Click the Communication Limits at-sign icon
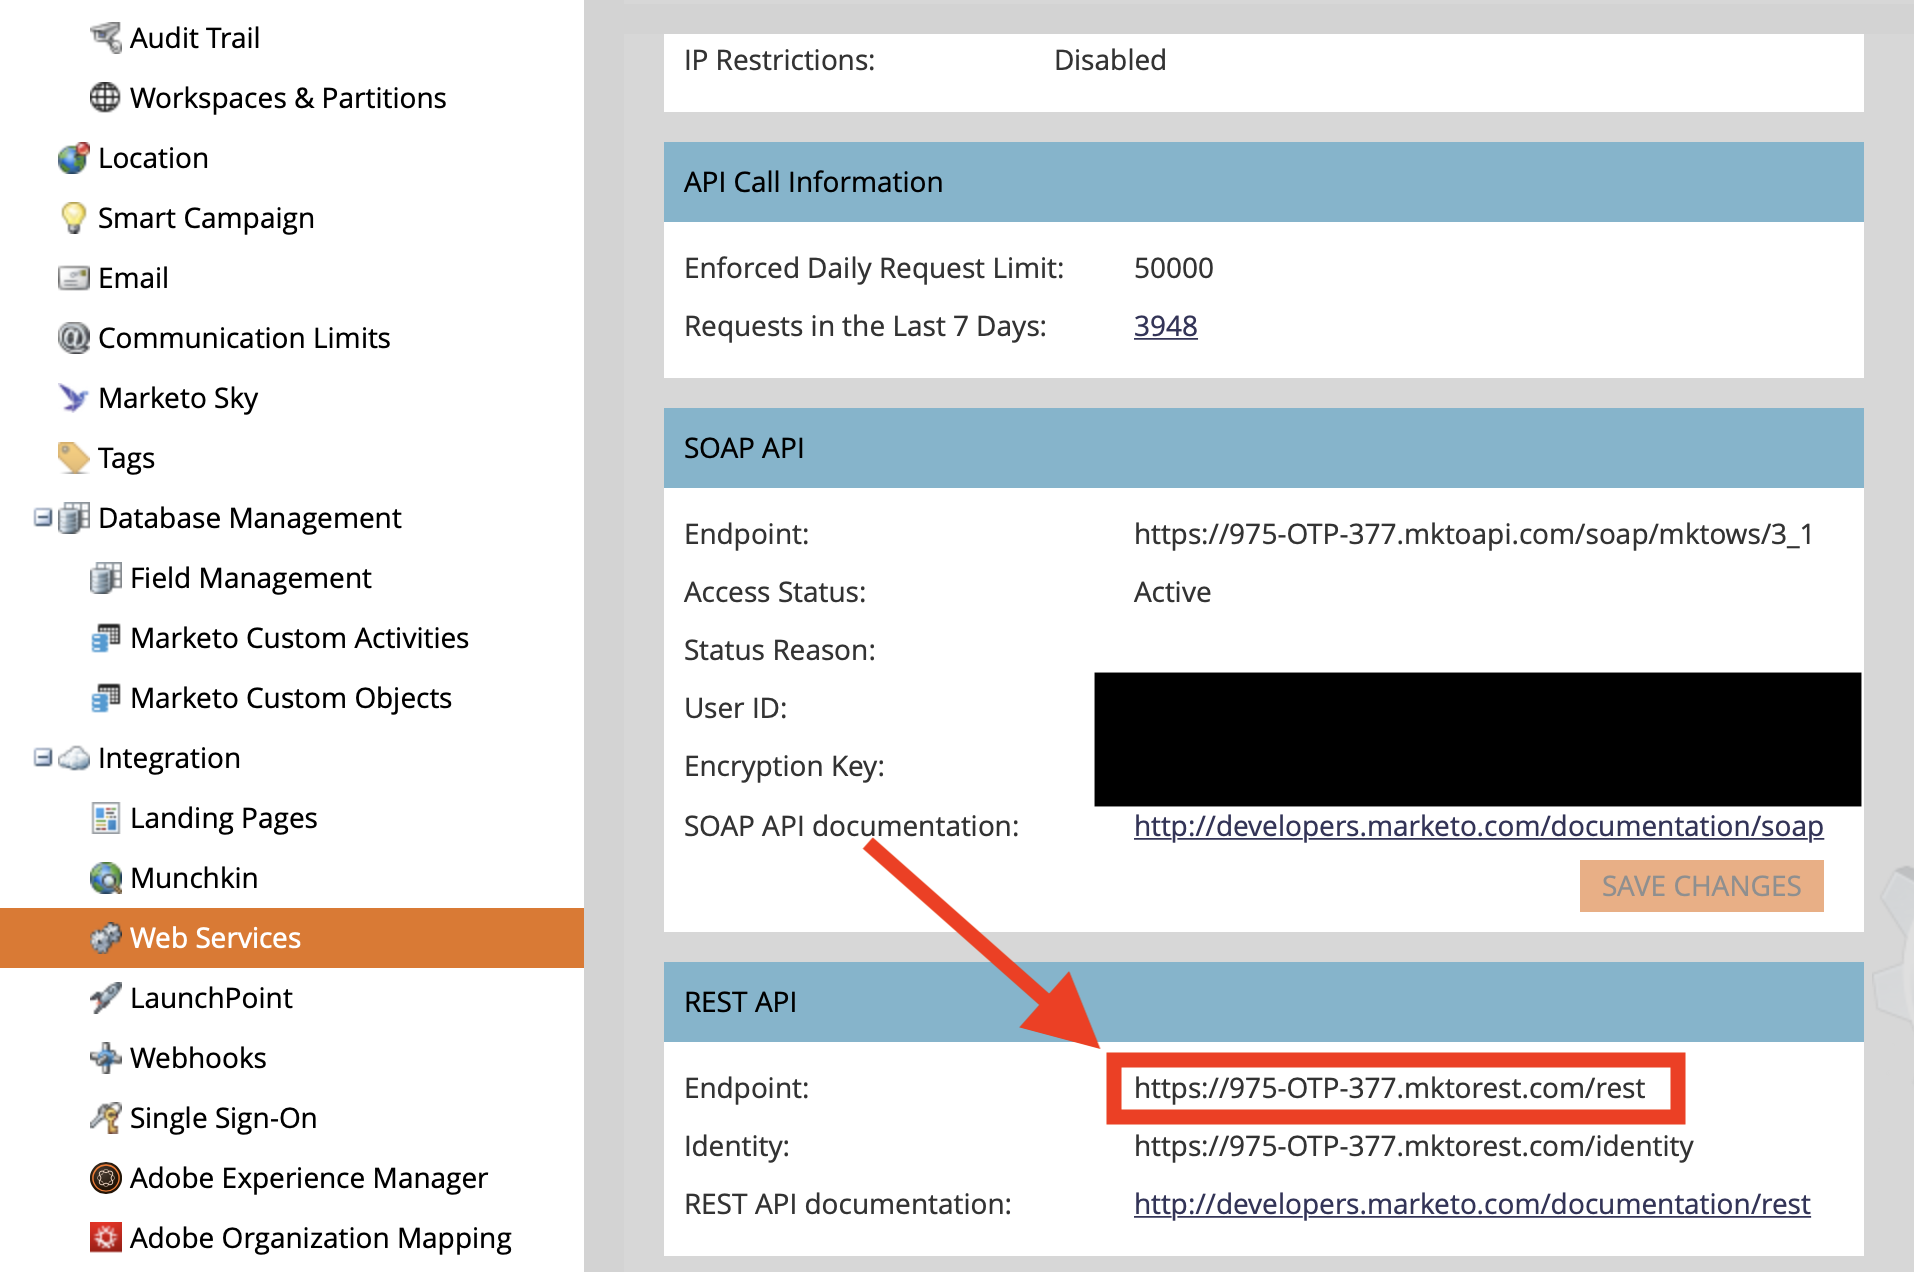Screen dimensions: 1914x1272 click(x=73, y=338)
